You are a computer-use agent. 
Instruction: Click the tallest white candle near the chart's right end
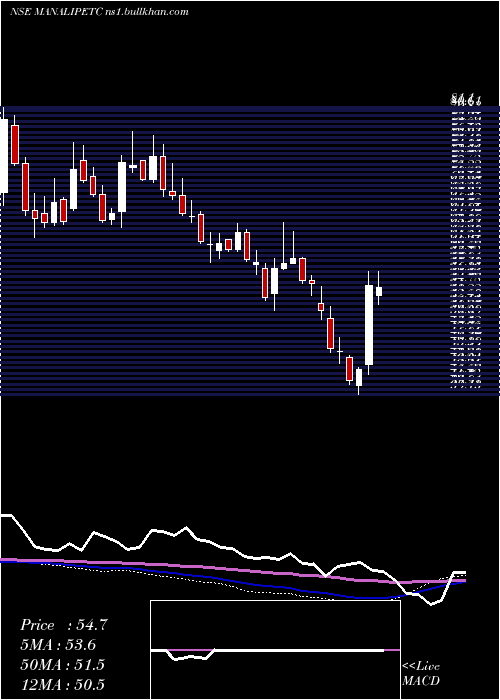(x=369, y=325)
